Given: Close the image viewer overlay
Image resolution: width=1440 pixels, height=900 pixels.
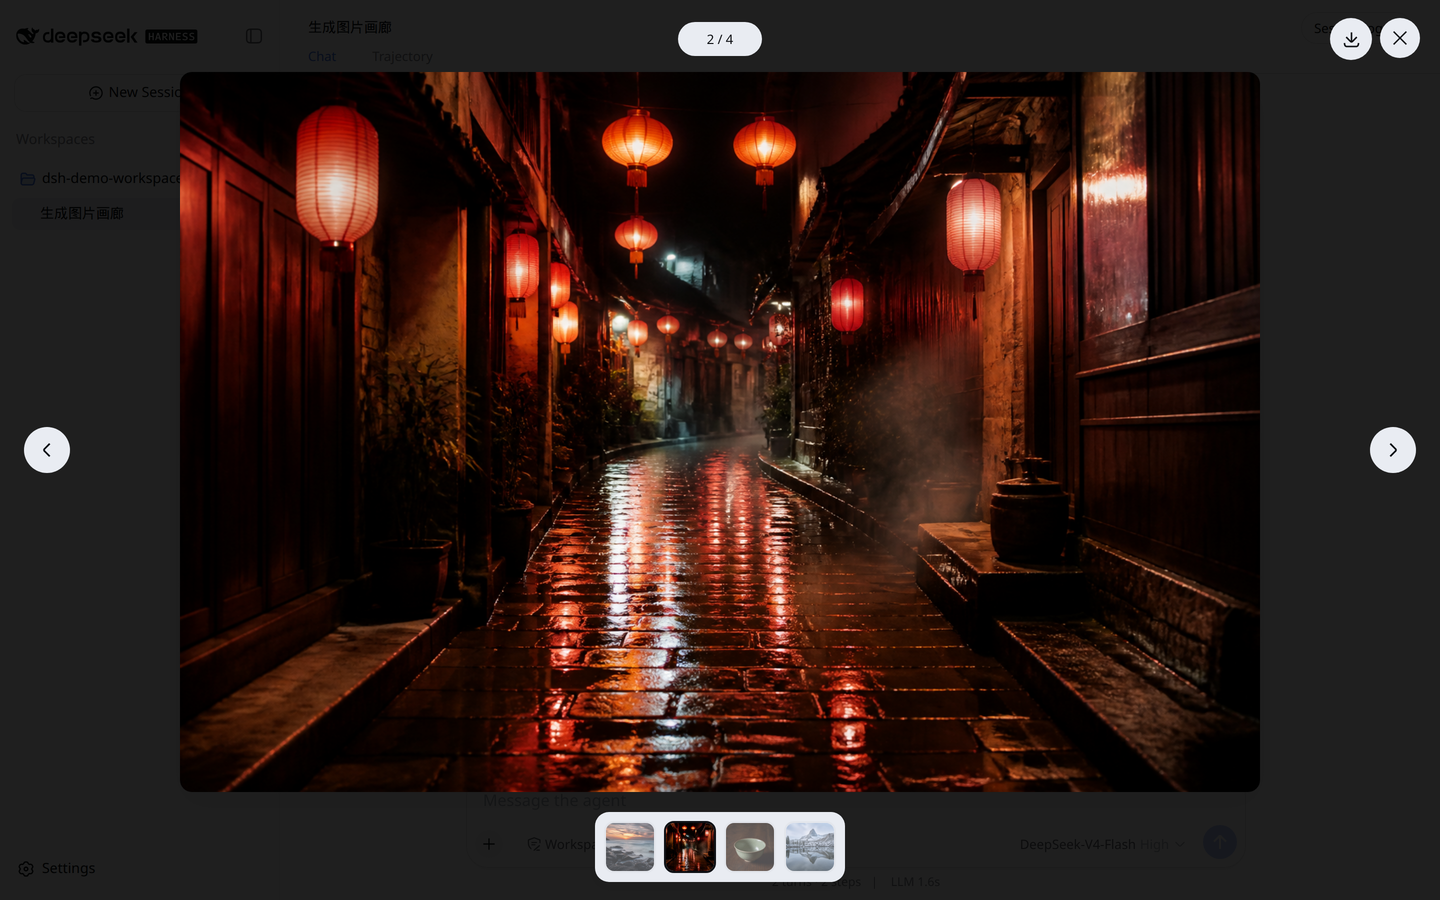Looking at the screenshot, I should pyautogui.click(x=1400, y=38).
